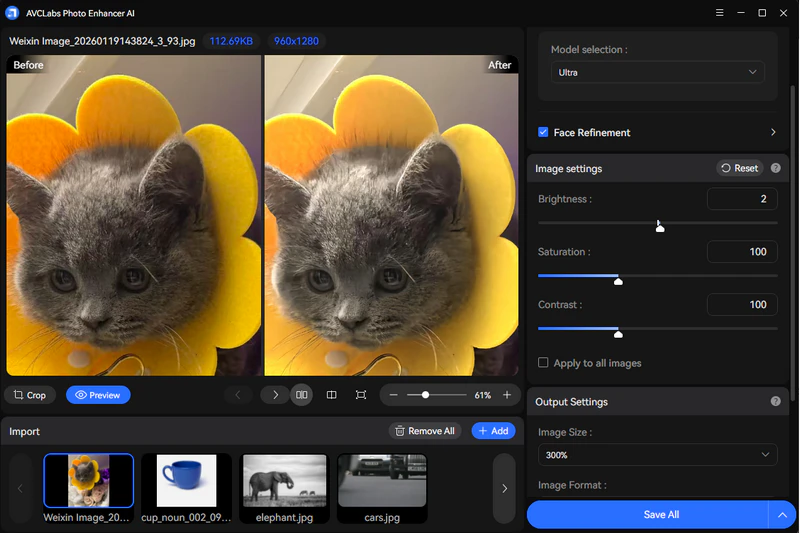Click the 960x1280 resolution label
Image resolution: width=800 pixels, height=533 pixels.
click(296, 41)
